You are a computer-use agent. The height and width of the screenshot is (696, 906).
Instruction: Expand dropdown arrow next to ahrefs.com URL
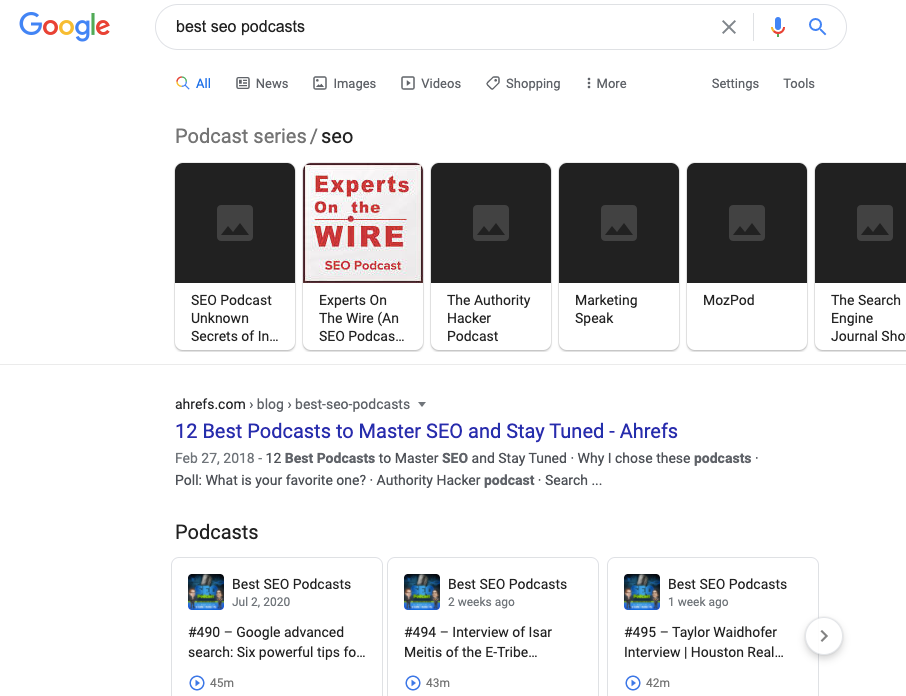click(422, 404)
